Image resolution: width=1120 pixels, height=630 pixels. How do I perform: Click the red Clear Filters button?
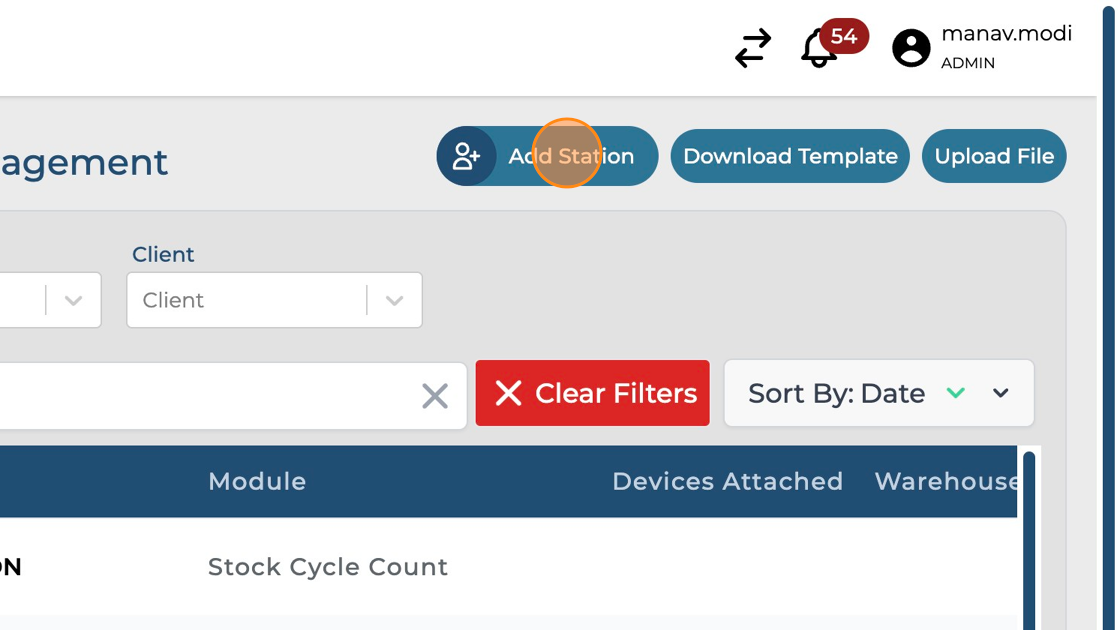point(593,393)
